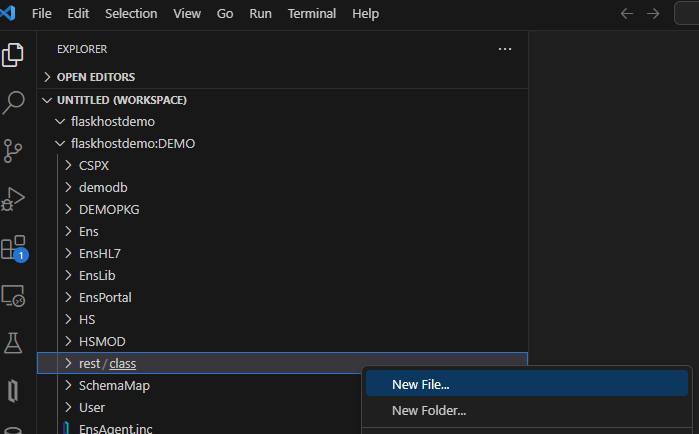The height and width of the screenshot is (434, 699).
Task: Open the Search view in activity bar
Action: [x=14, y=101]
